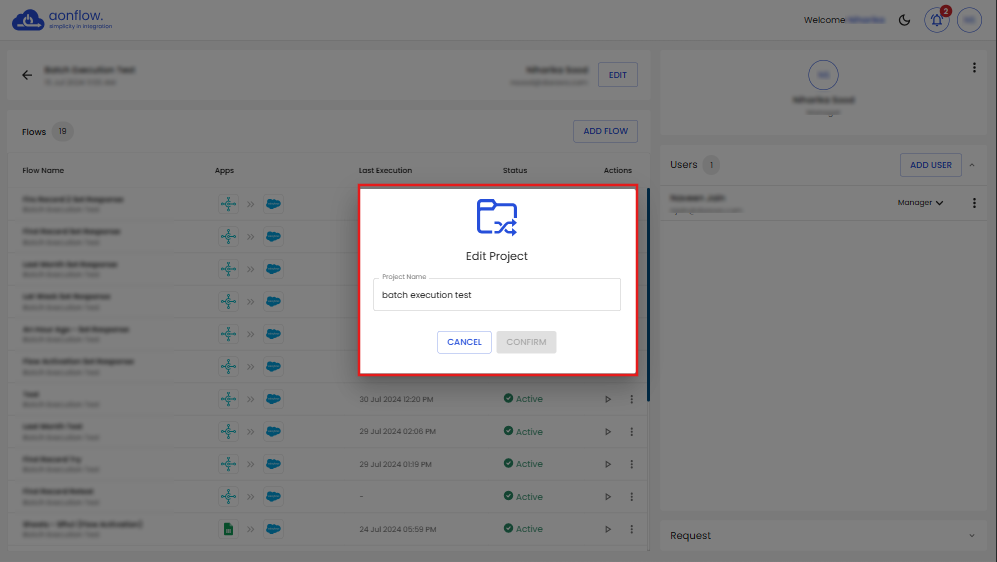Click the Google Sheets app icon
This screenshot has width=997, height=562.
[x=229, y=529]
